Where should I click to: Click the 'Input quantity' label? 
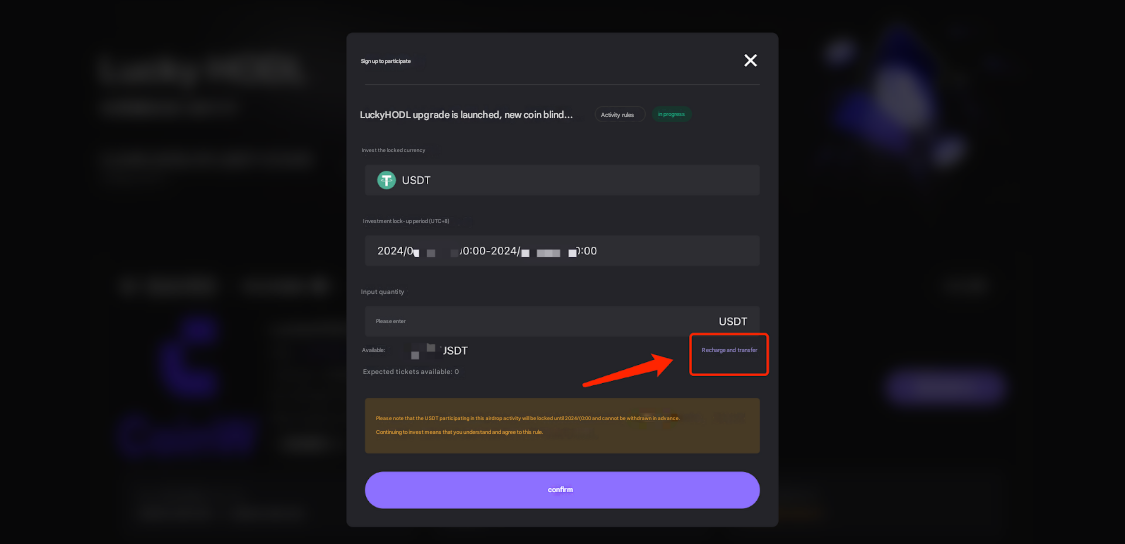point(382,292)
